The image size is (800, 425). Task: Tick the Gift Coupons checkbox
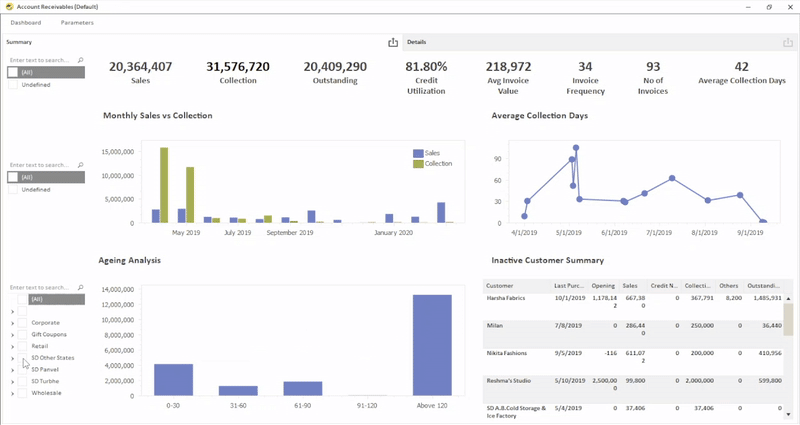22,335
